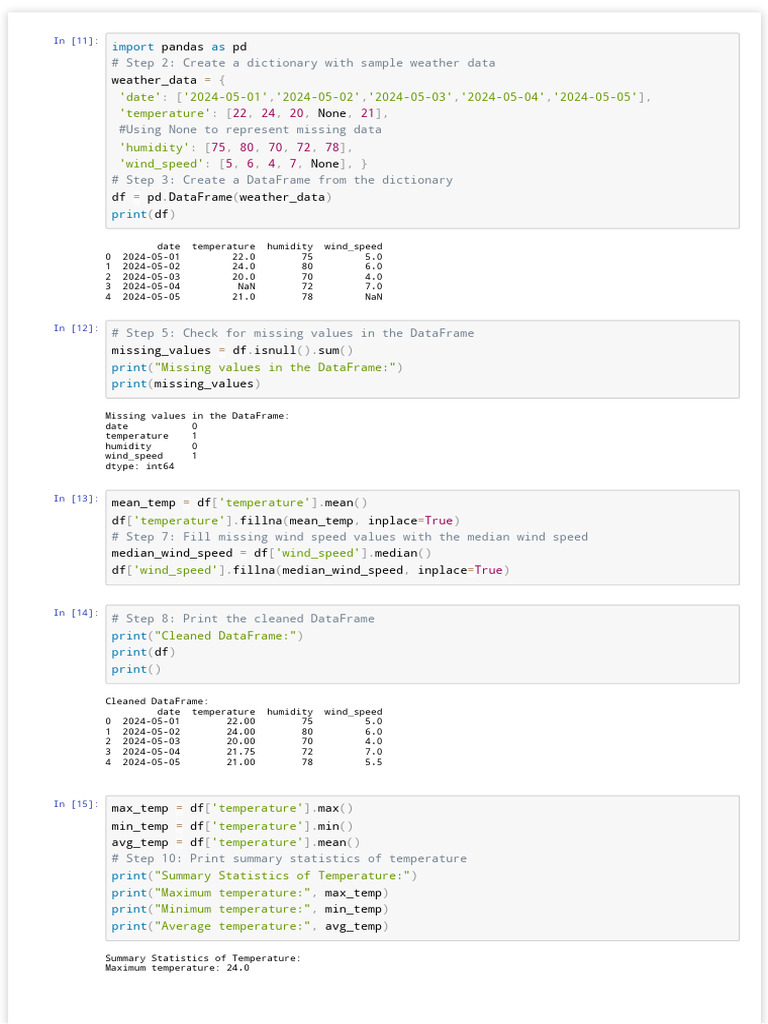Click the "Maximum temperature: 24.0" output text

pyautogui.click(x=177, y=968)
